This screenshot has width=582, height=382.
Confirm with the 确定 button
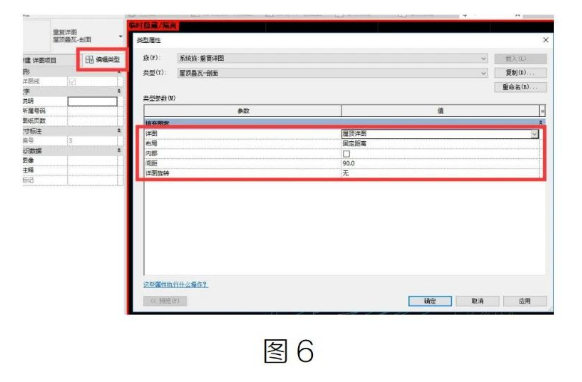(x=430, y=301)
